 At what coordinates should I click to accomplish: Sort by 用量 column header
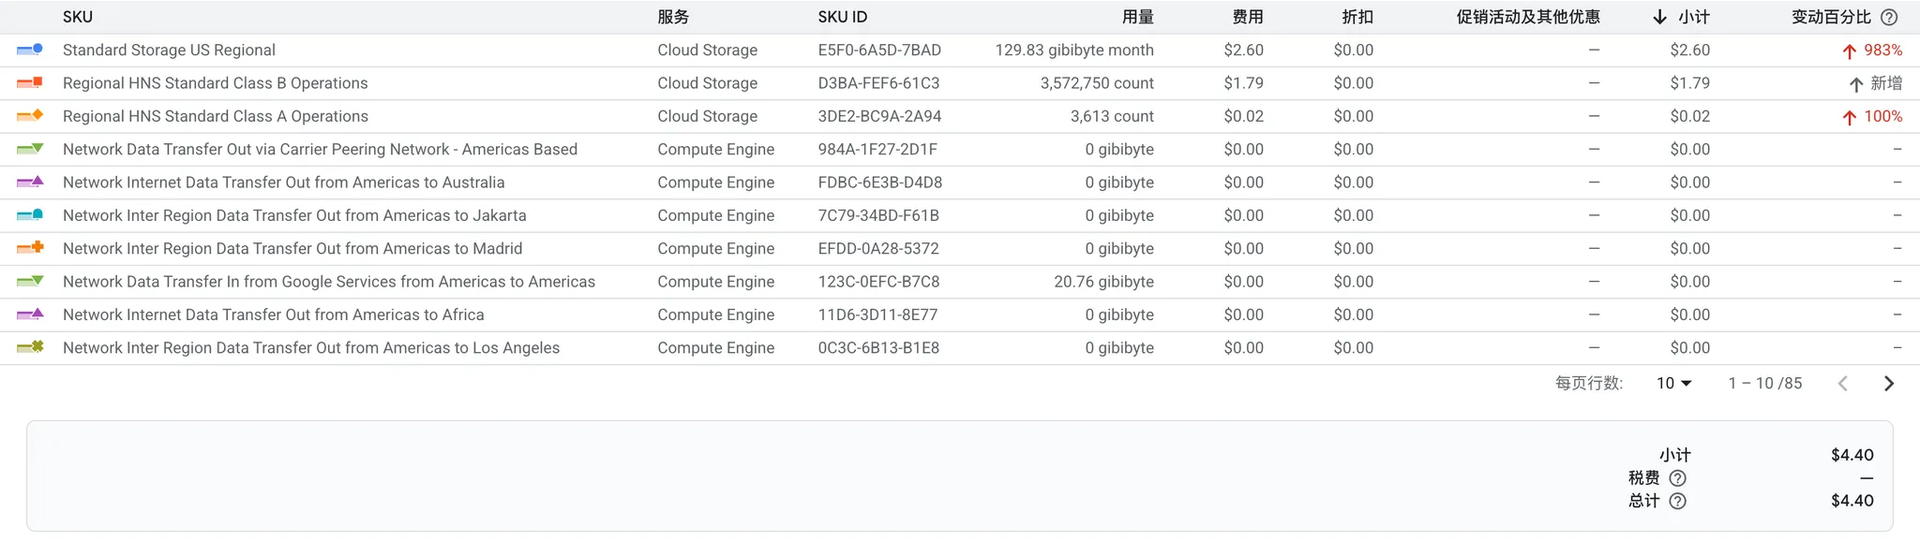point(1137,17)
